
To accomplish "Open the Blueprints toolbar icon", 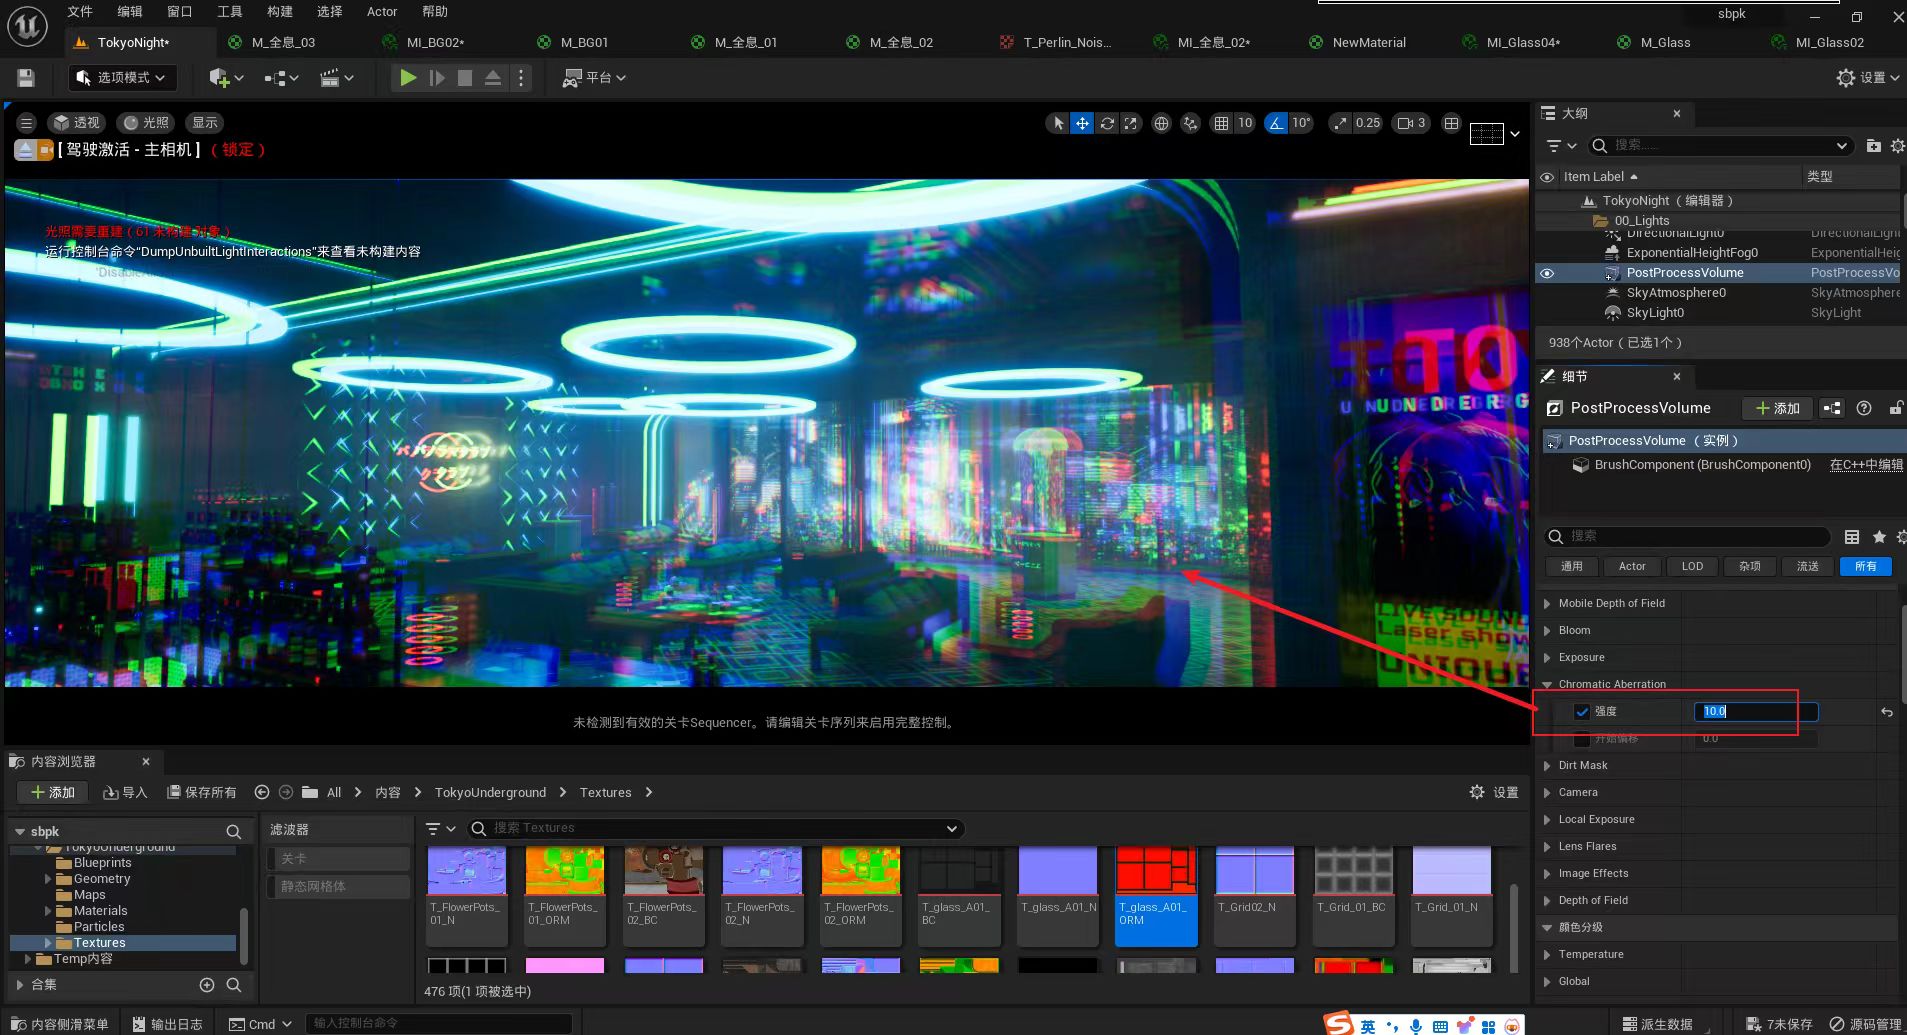I will [x=275, y=78].
